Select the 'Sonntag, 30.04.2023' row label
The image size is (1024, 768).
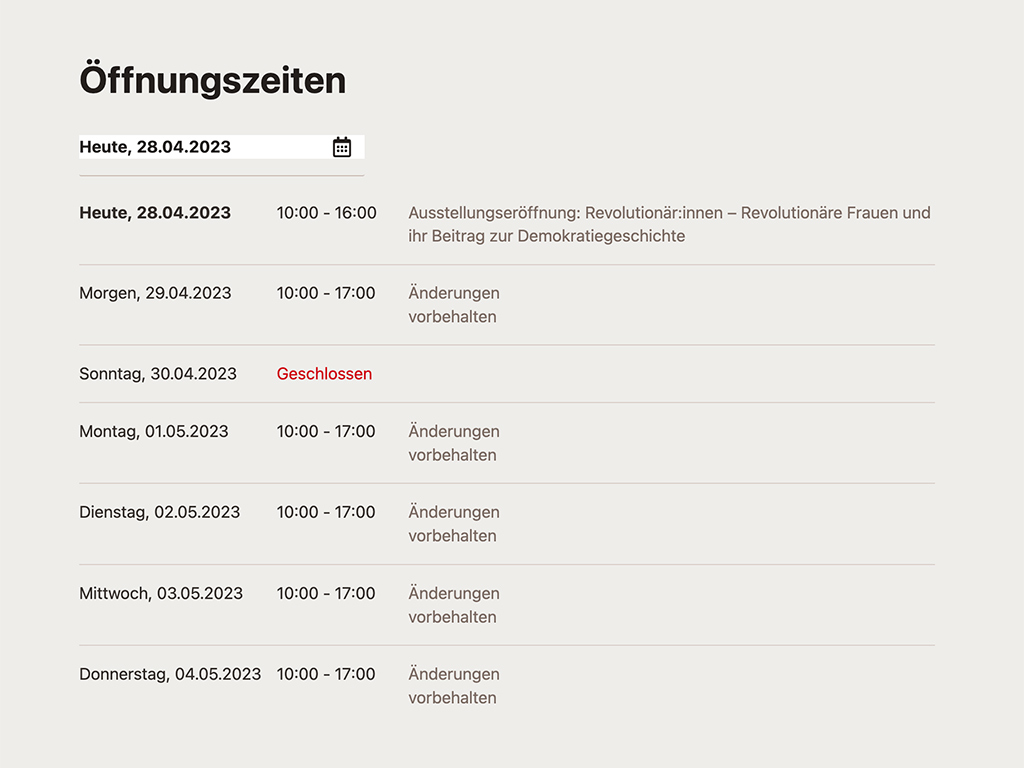(x=158, y=374)
